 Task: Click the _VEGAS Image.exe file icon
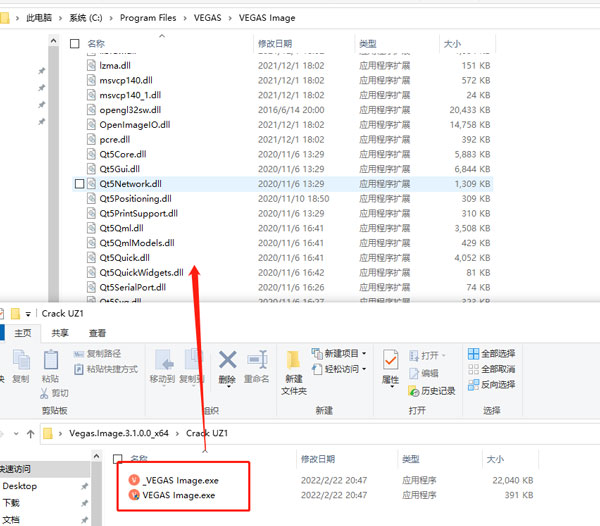(x=134, y=480)
